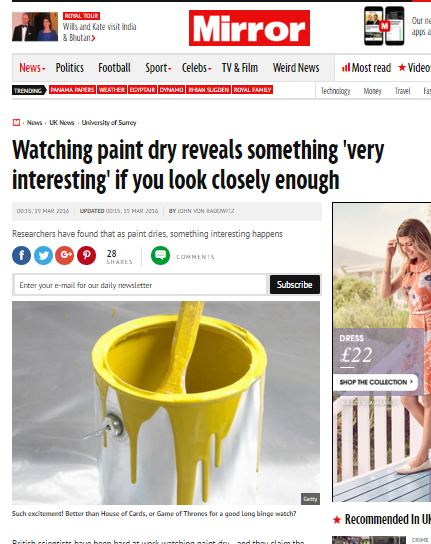
Task: Open the Weird News section
Action: 296,68
